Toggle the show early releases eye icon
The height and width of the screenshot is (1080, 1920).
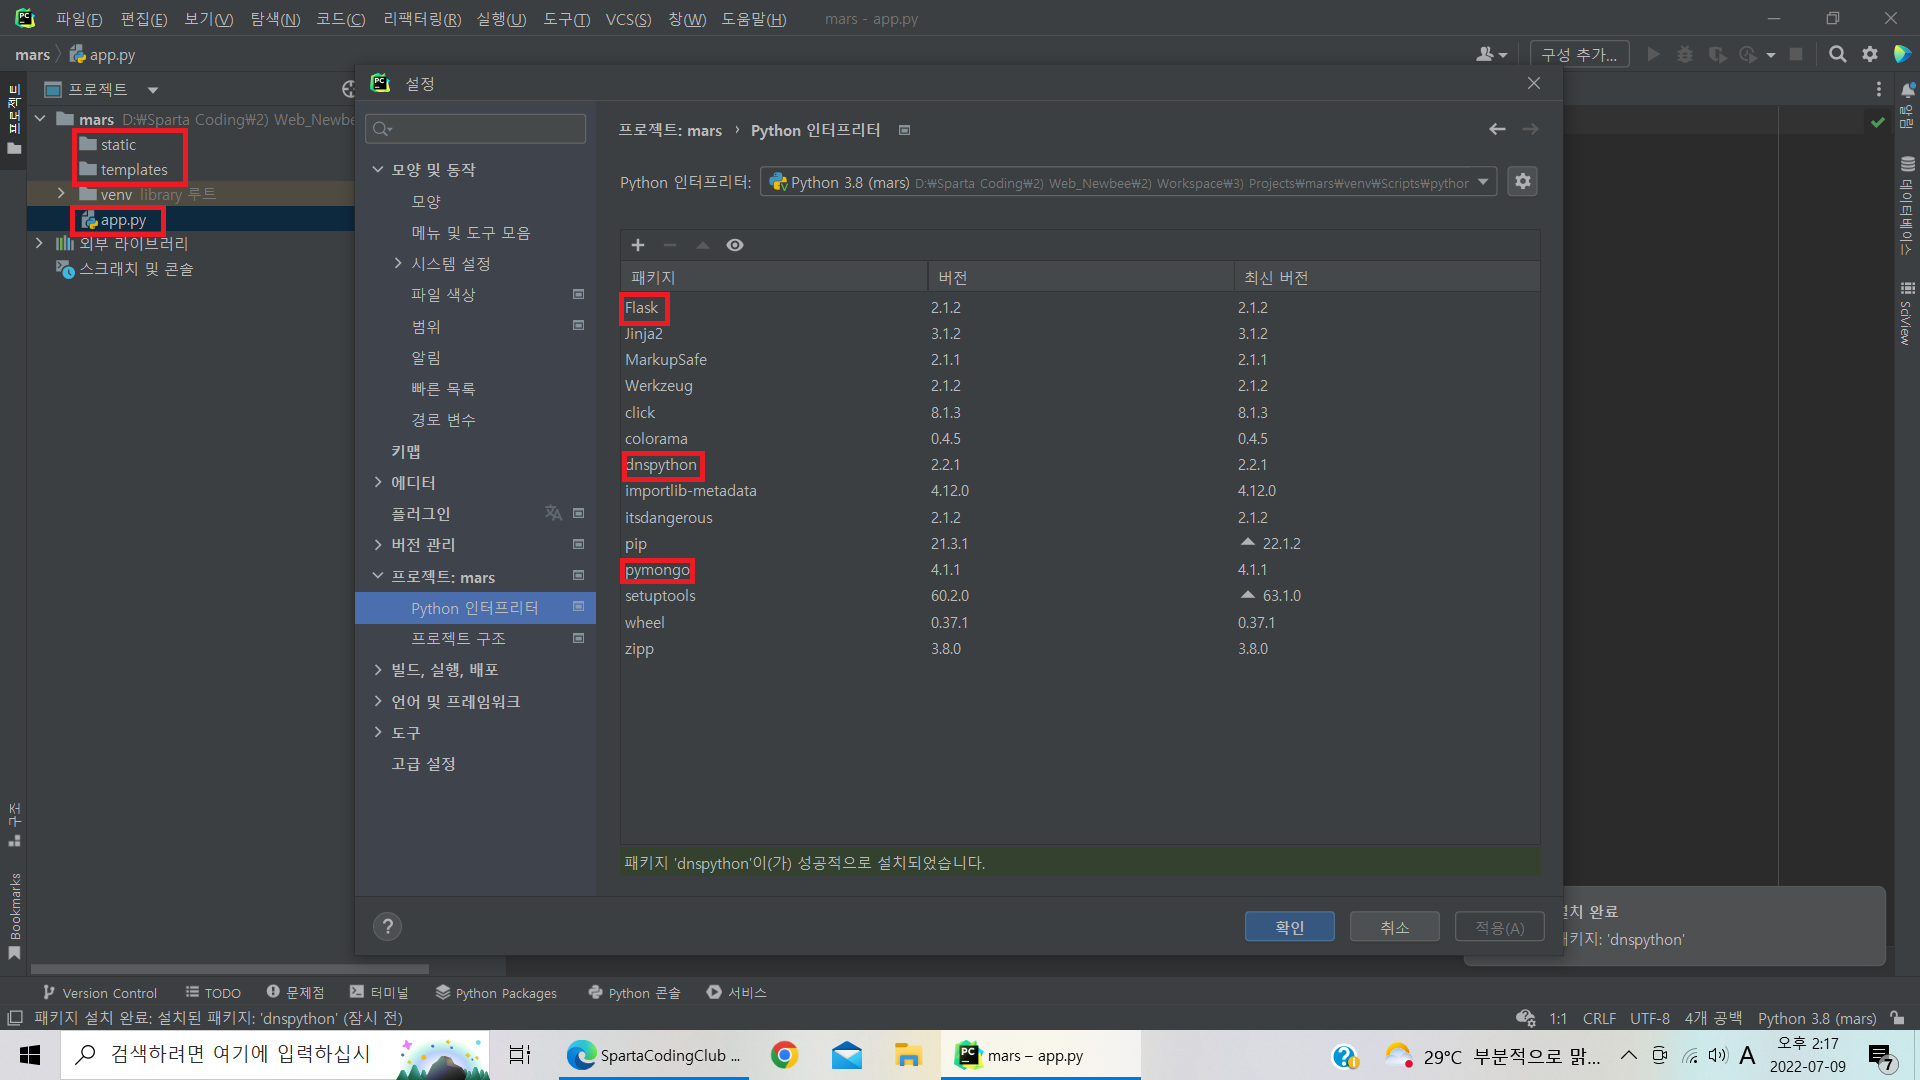tap(735, 245)
